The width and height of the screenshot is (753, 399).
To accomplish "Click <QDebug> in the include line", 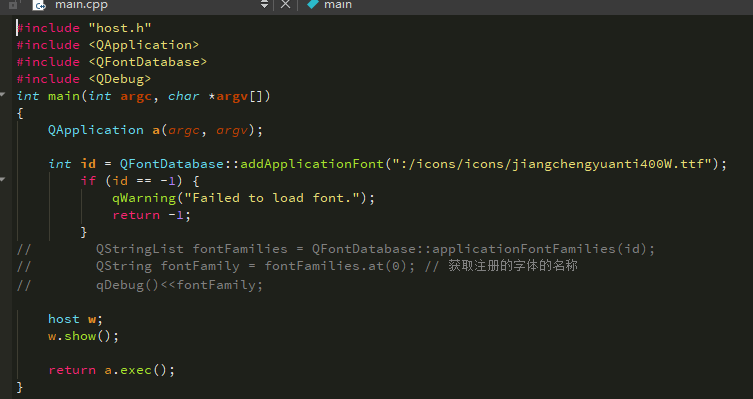I will [120, 79].
